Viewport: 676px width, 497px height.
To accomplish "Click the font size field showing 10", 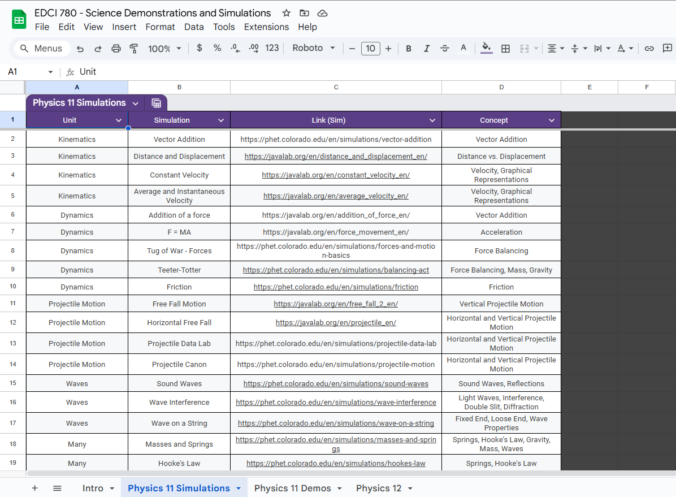I will tap(370, 48).
